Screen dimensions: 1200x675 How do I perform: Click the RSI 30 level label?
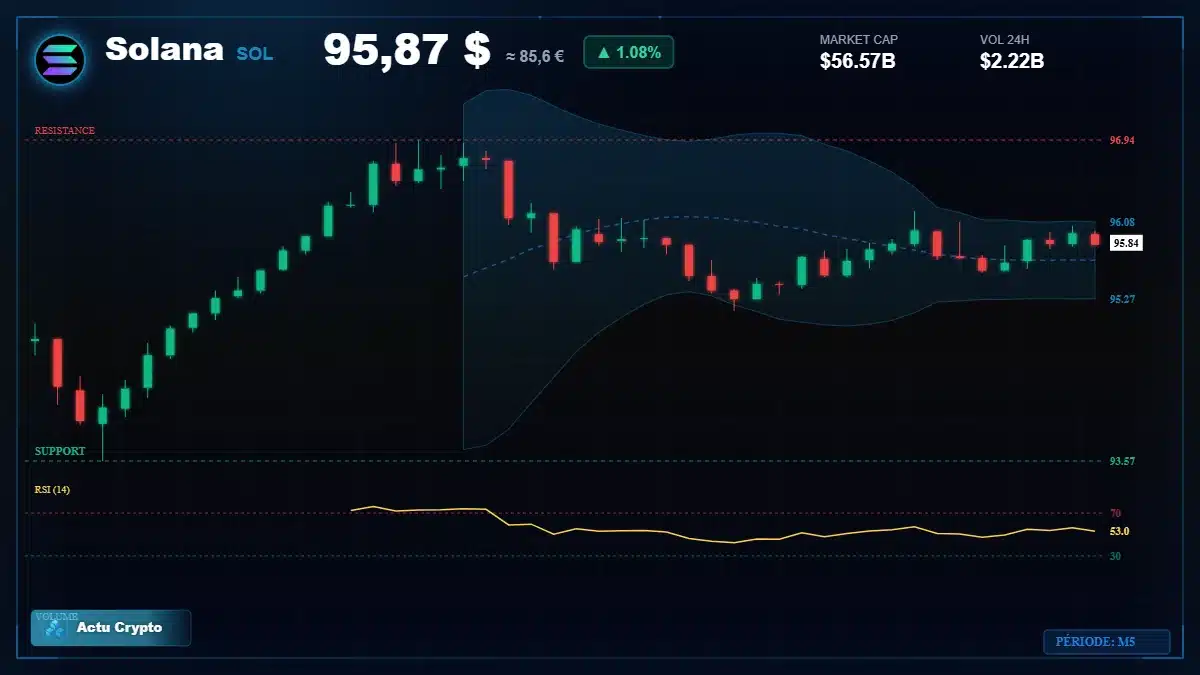pyautogui.click(x=1115, y=555)
